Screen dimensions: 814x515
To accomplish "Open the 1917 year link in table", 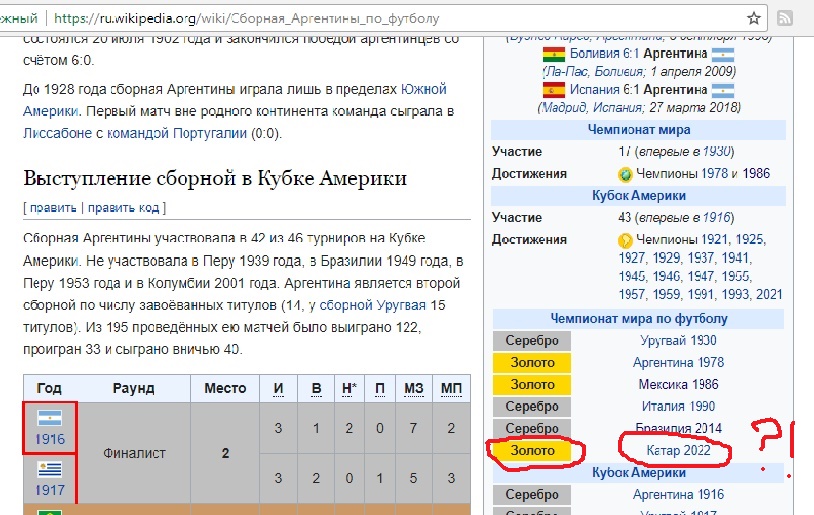I will click(x=50, y=490).
